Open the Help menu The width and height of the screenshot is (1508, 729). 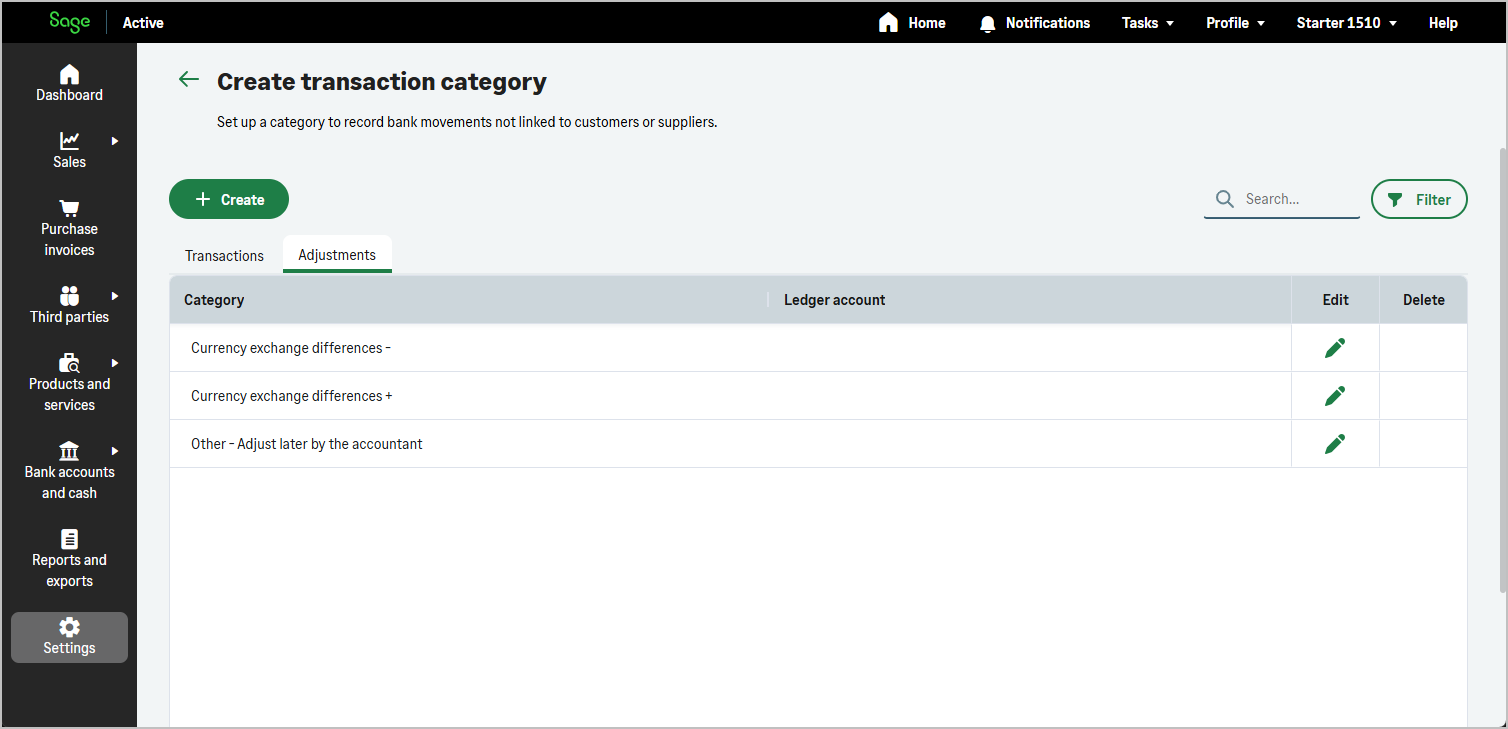[1443, 22]
